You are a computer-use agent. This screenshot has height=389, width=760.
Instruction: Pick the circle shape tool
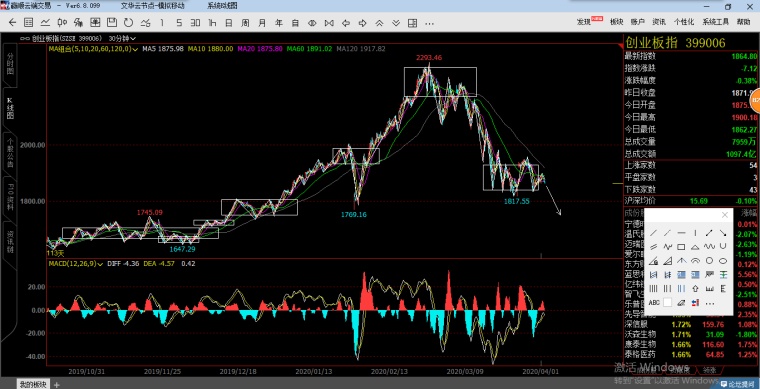click(x=709, y=261)
